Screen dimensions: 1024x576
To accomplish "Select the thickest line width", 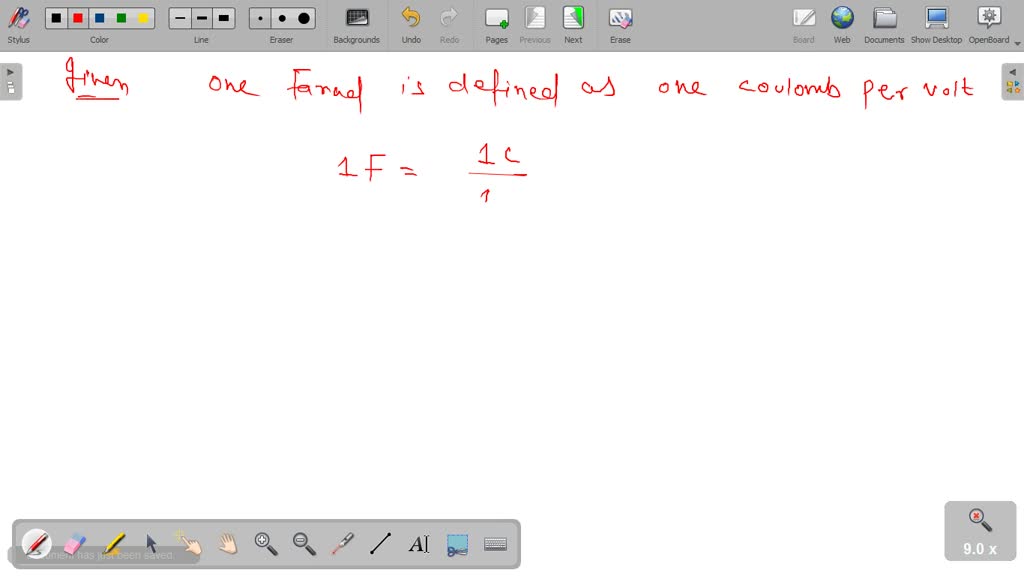I will pos(223,17).
